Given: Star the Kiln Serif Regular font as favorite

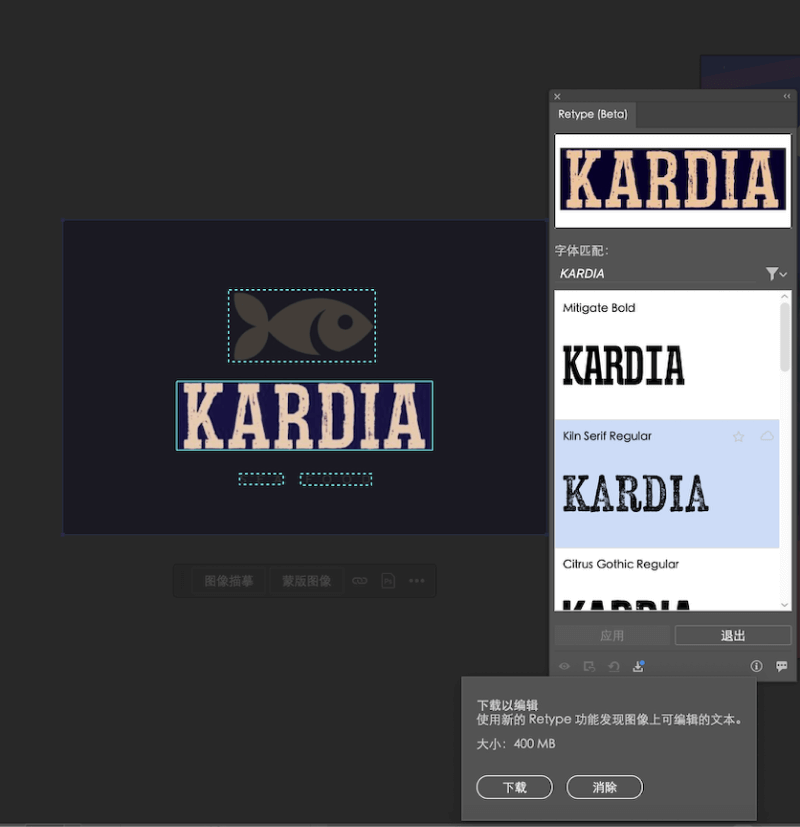Looking at the screenshot, I should tap(738, 437).
